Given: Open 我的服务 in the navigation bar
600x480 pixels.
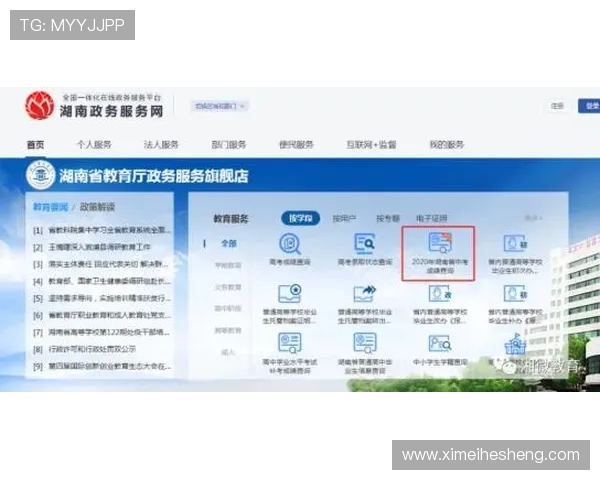Looking at the screenshot, I should pyautogui.click(x=447, y=145).
